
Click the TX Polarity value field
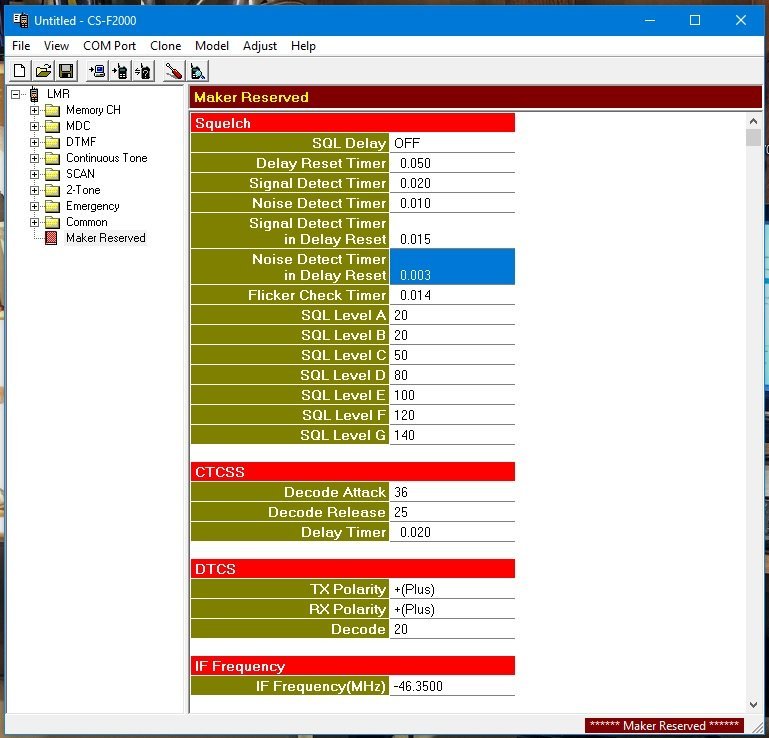point(451,589)
